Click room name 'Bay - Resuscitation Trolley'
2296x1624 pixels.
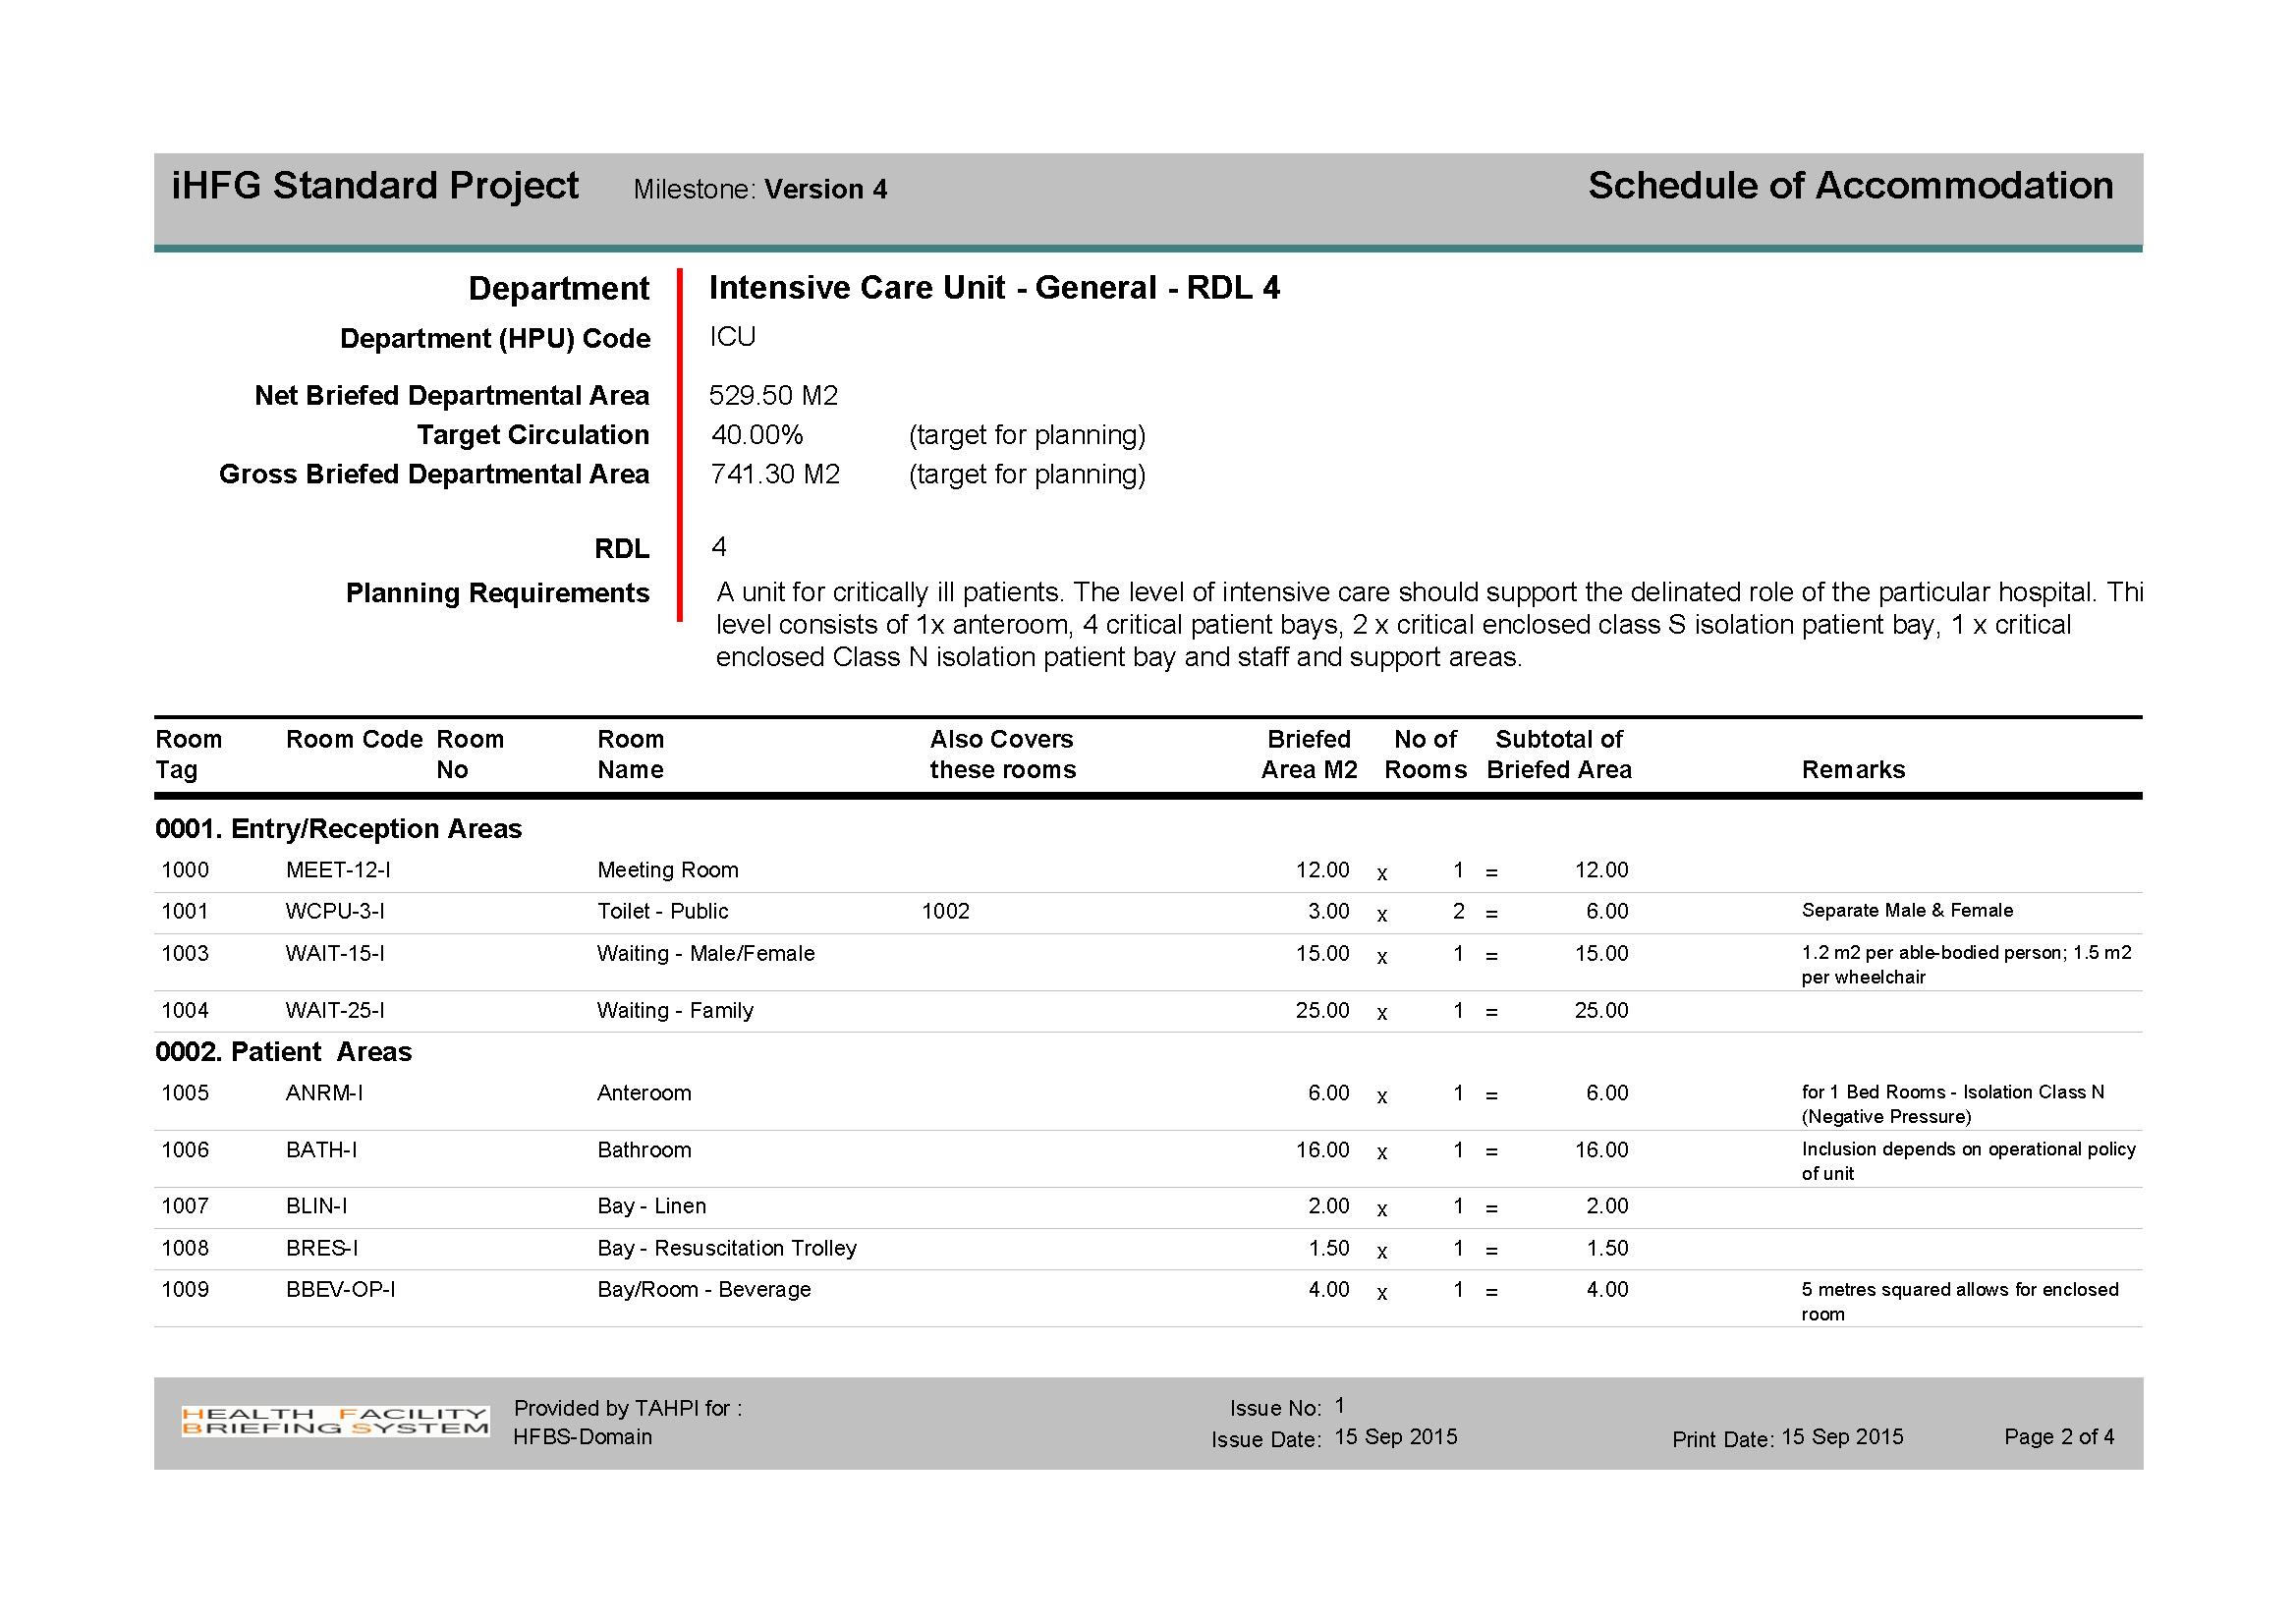727,1248
